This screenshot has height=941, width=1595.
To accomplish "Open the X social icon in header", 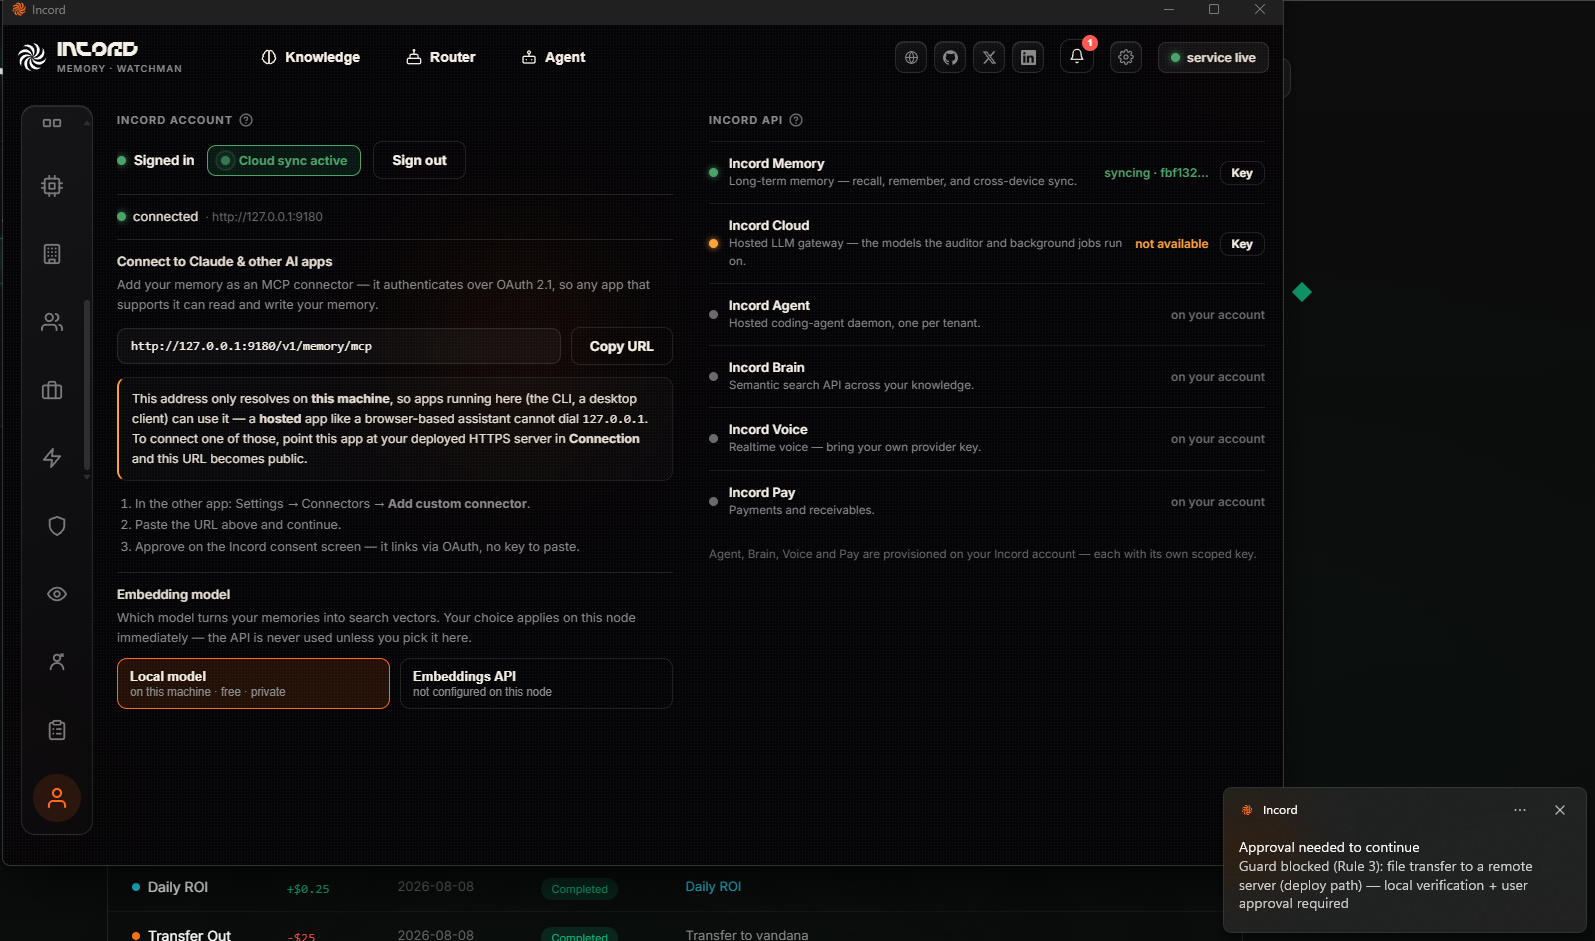I will tap(989, 57).
